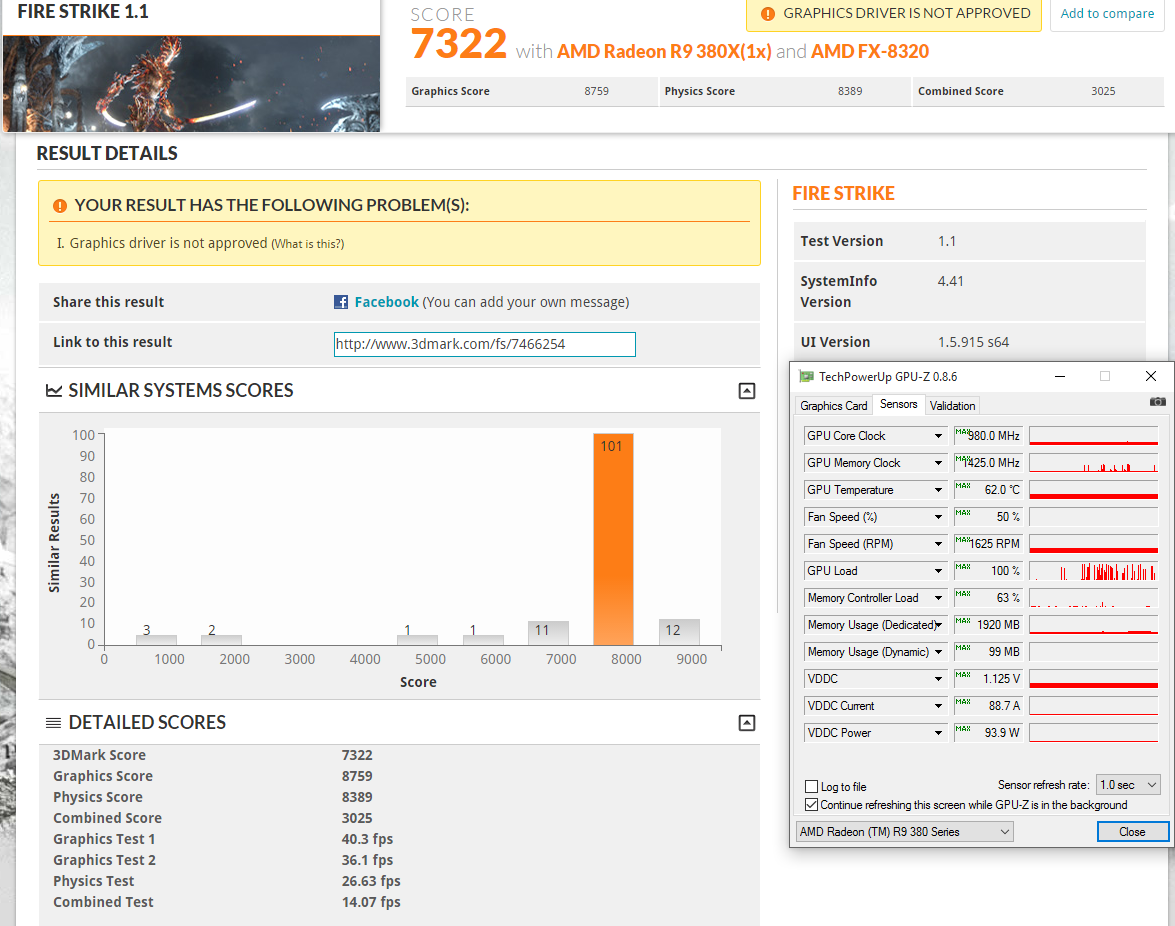
Task: Click the Detailed Scores list icon
Action: click(53, 723)
